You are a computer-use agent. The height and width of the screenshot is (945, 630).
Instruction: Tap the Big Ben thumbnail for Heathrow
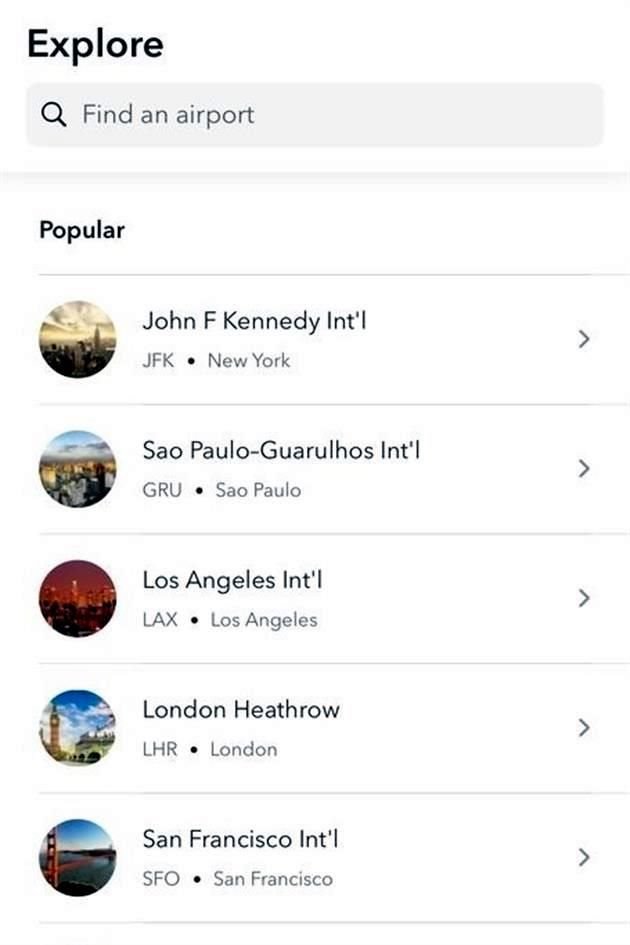[77, 728]
